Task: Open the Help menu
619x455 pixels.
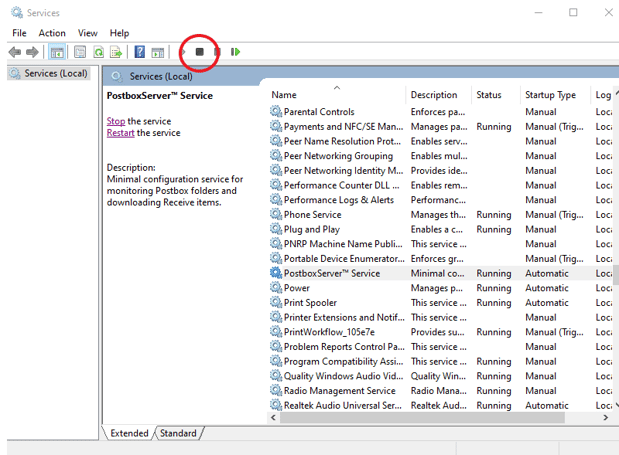Action: [120, 33]
